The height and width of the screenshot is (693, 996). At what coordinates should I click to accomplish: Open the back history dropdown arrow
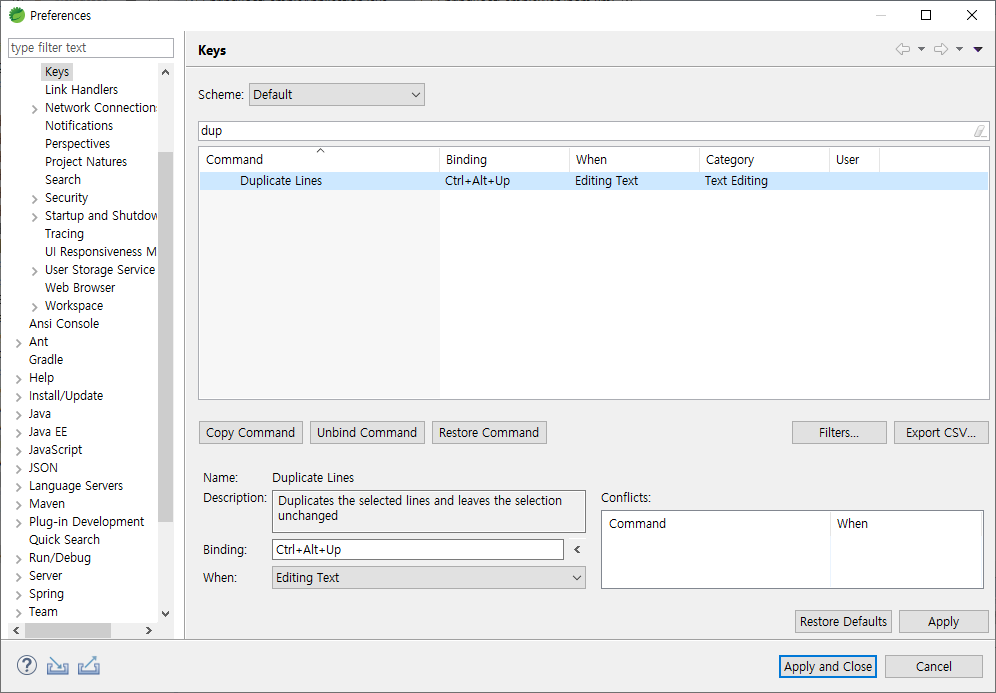[x=921, y=50]
